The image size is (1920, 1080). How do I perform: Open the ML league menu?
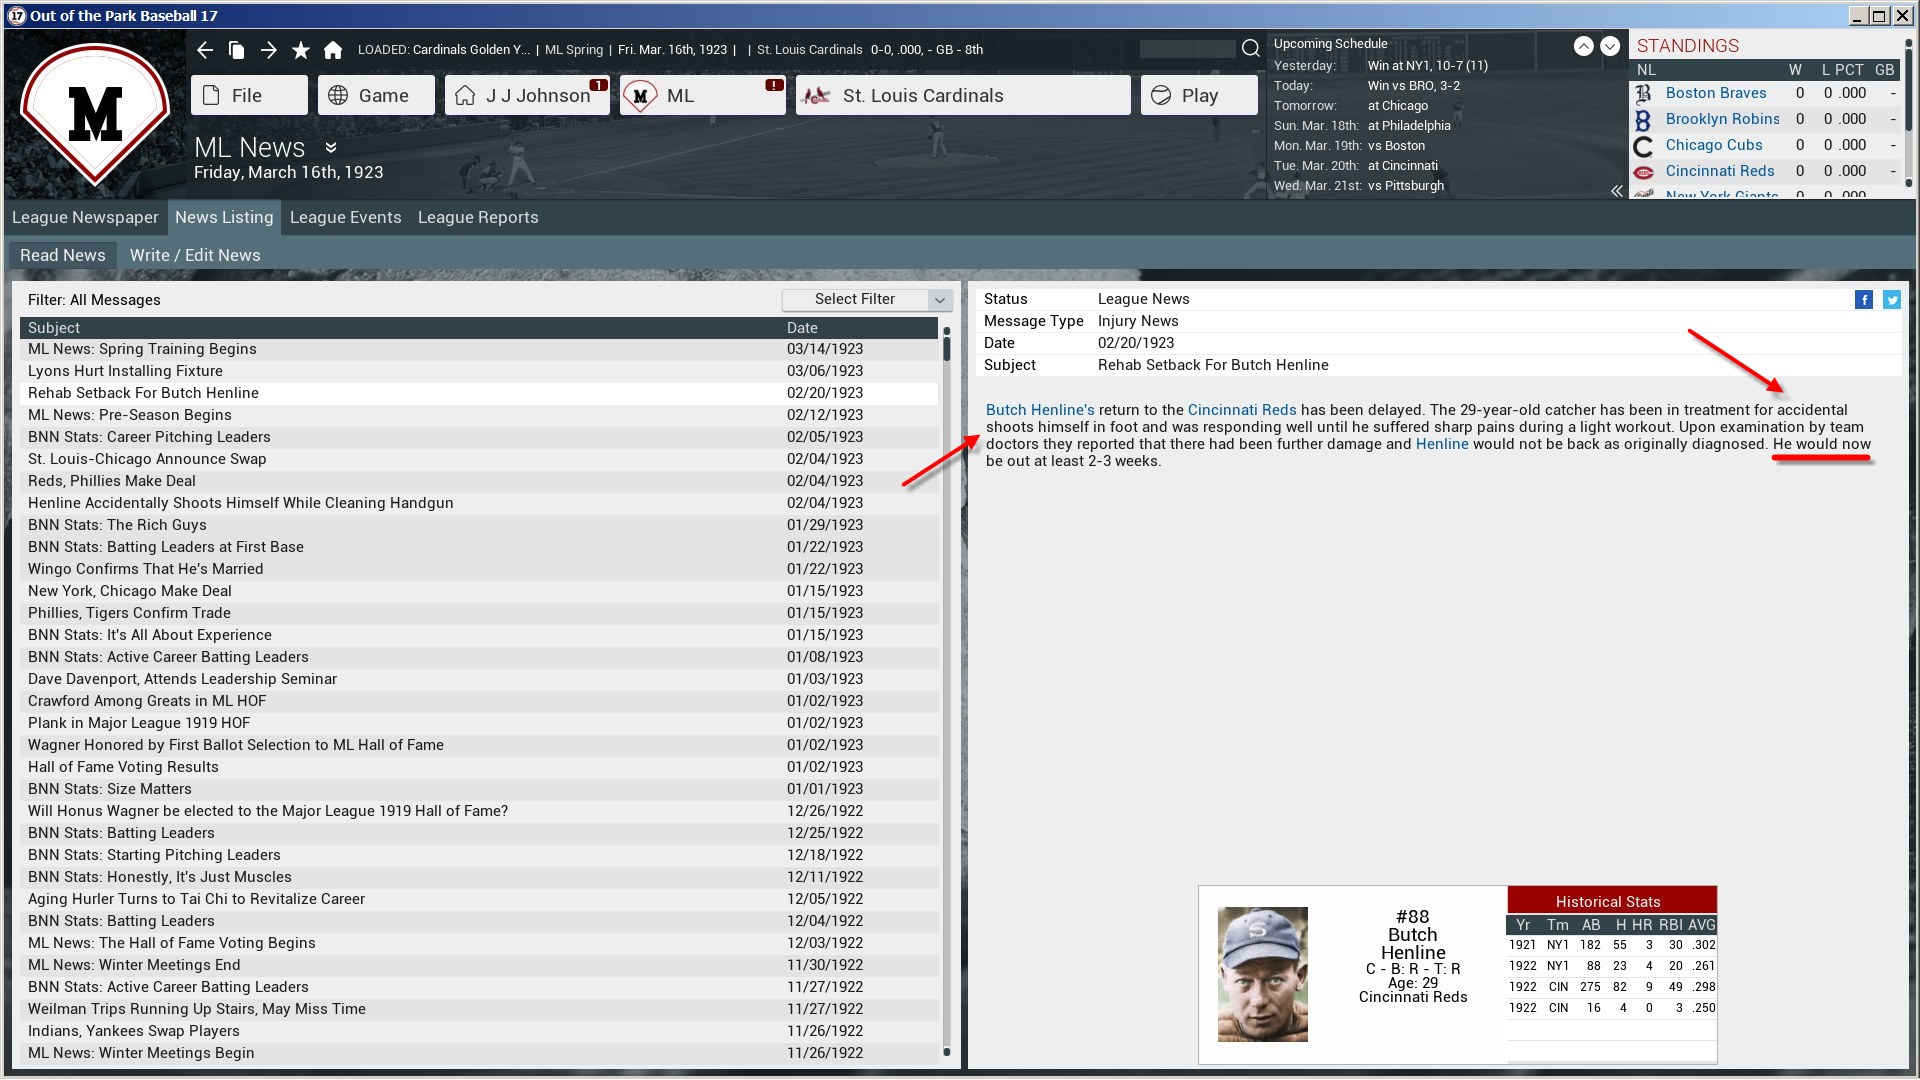point(702,95)
